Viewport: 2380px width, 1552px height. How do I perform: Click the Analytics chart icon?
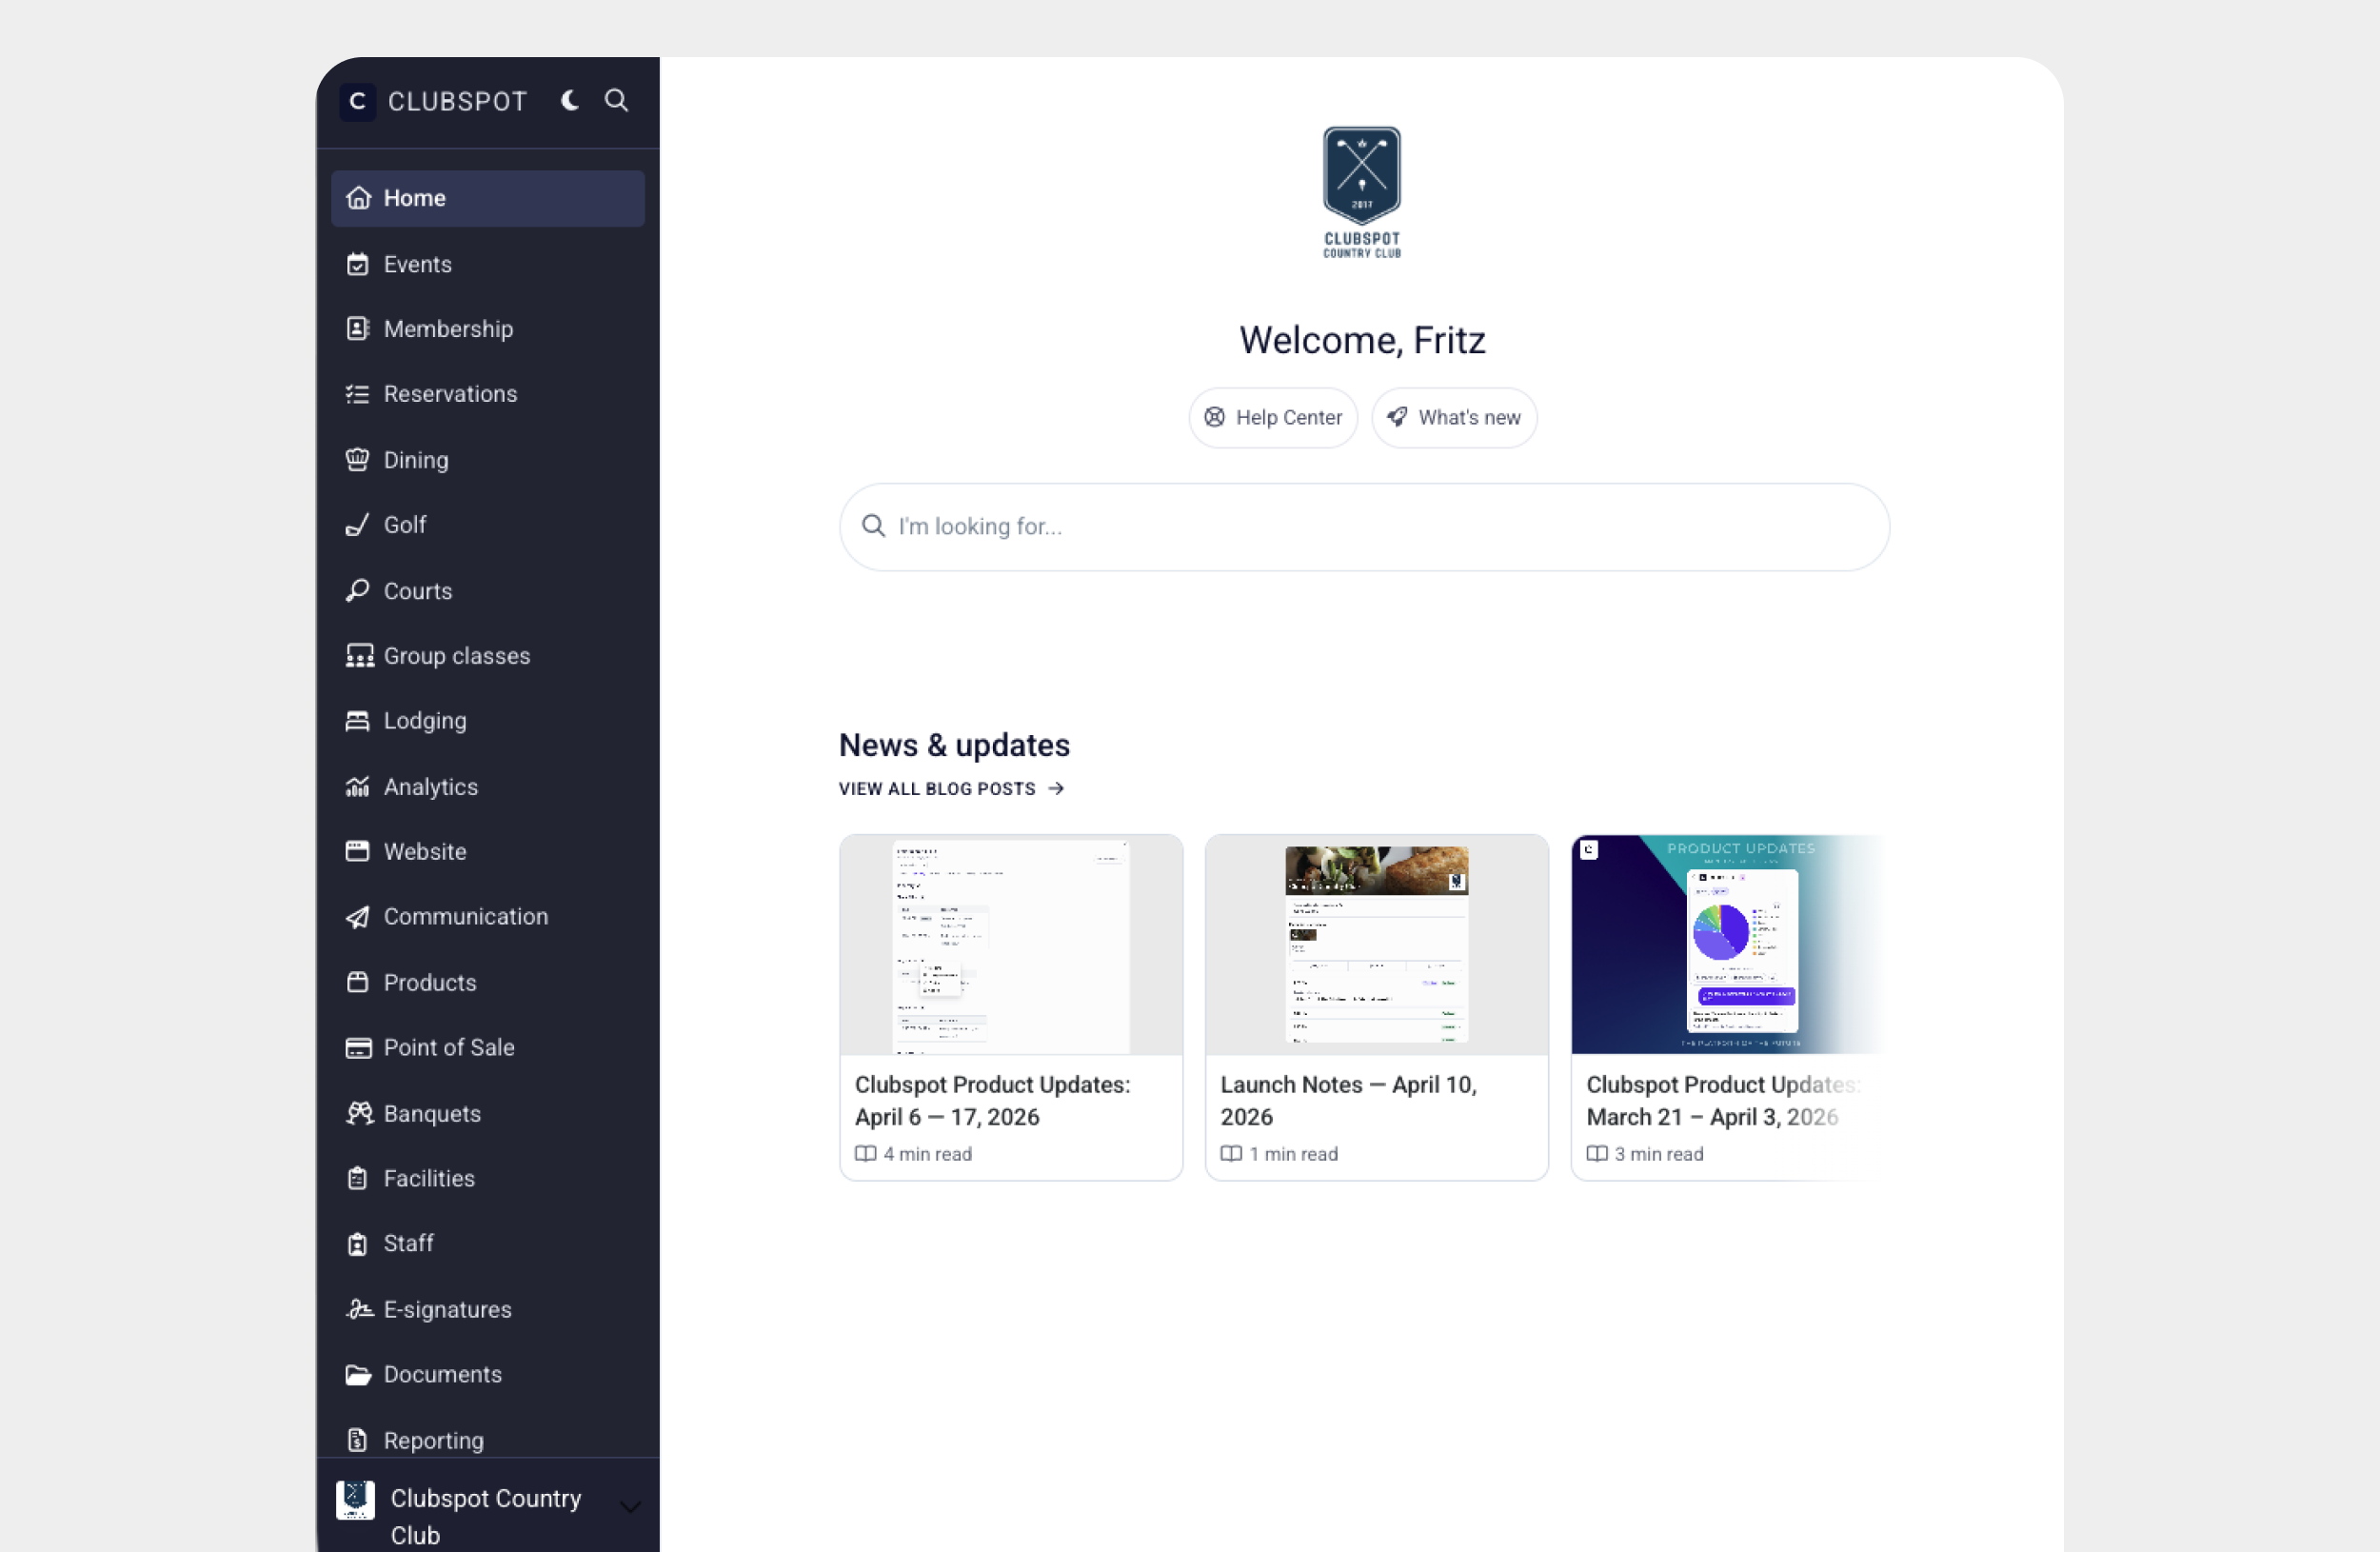(357, 787)
